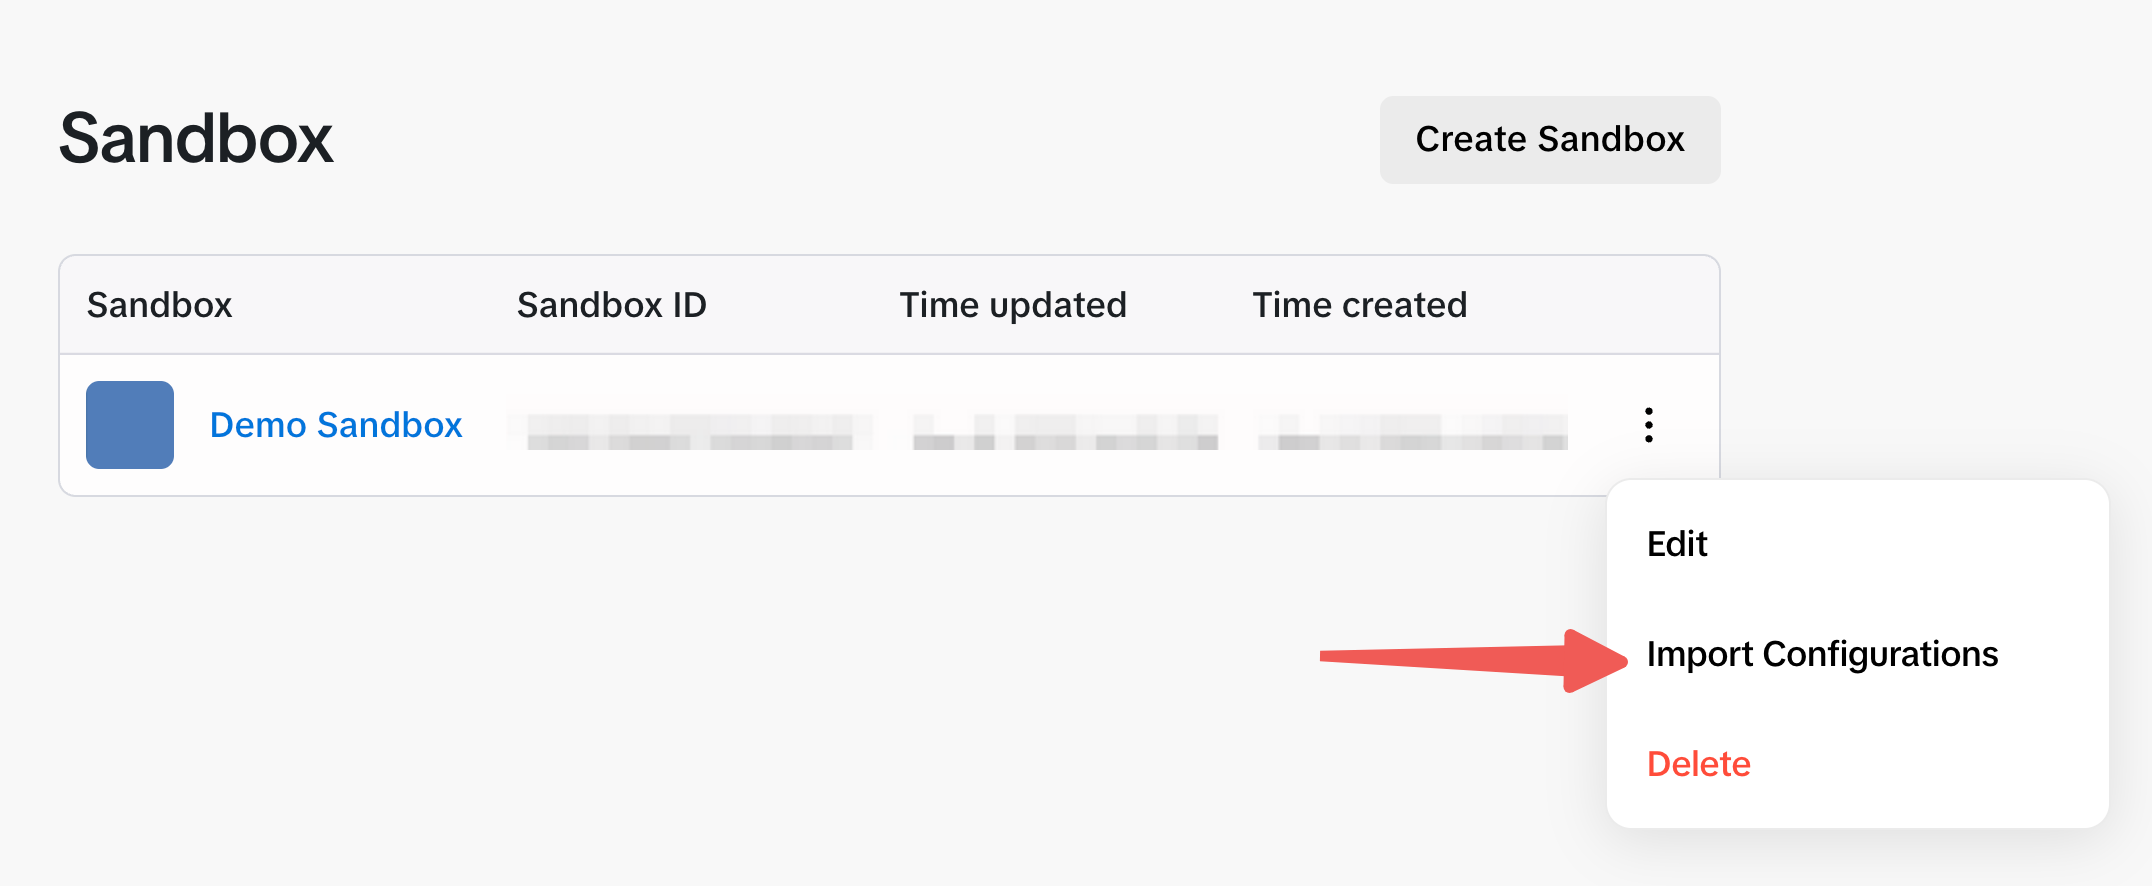Click the blank space between Import Configurations and Delete
Image resolution: width=2152 pixels, height=886 pixels.
(1856, 709)
